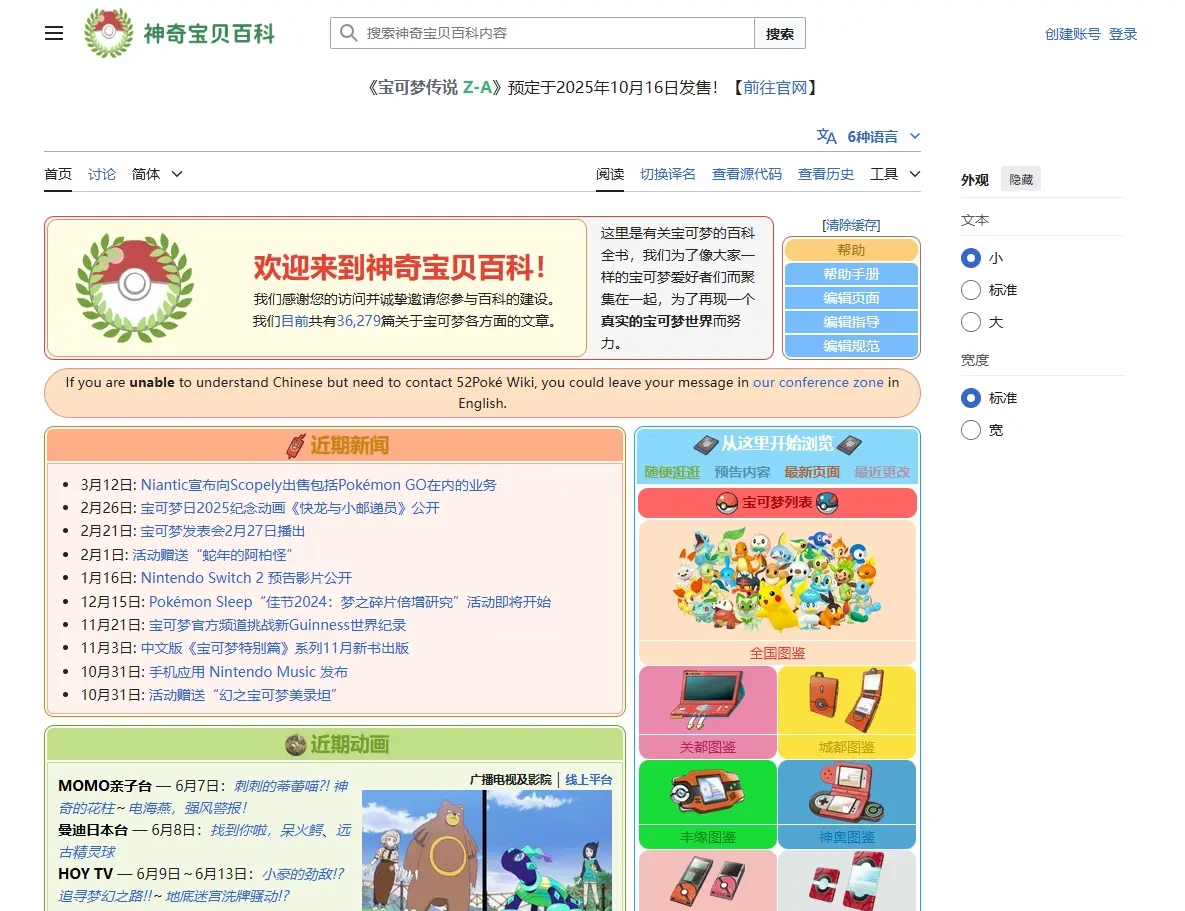
Task: Click the 清除缓存 link
Action: click(x=851, y=225)
